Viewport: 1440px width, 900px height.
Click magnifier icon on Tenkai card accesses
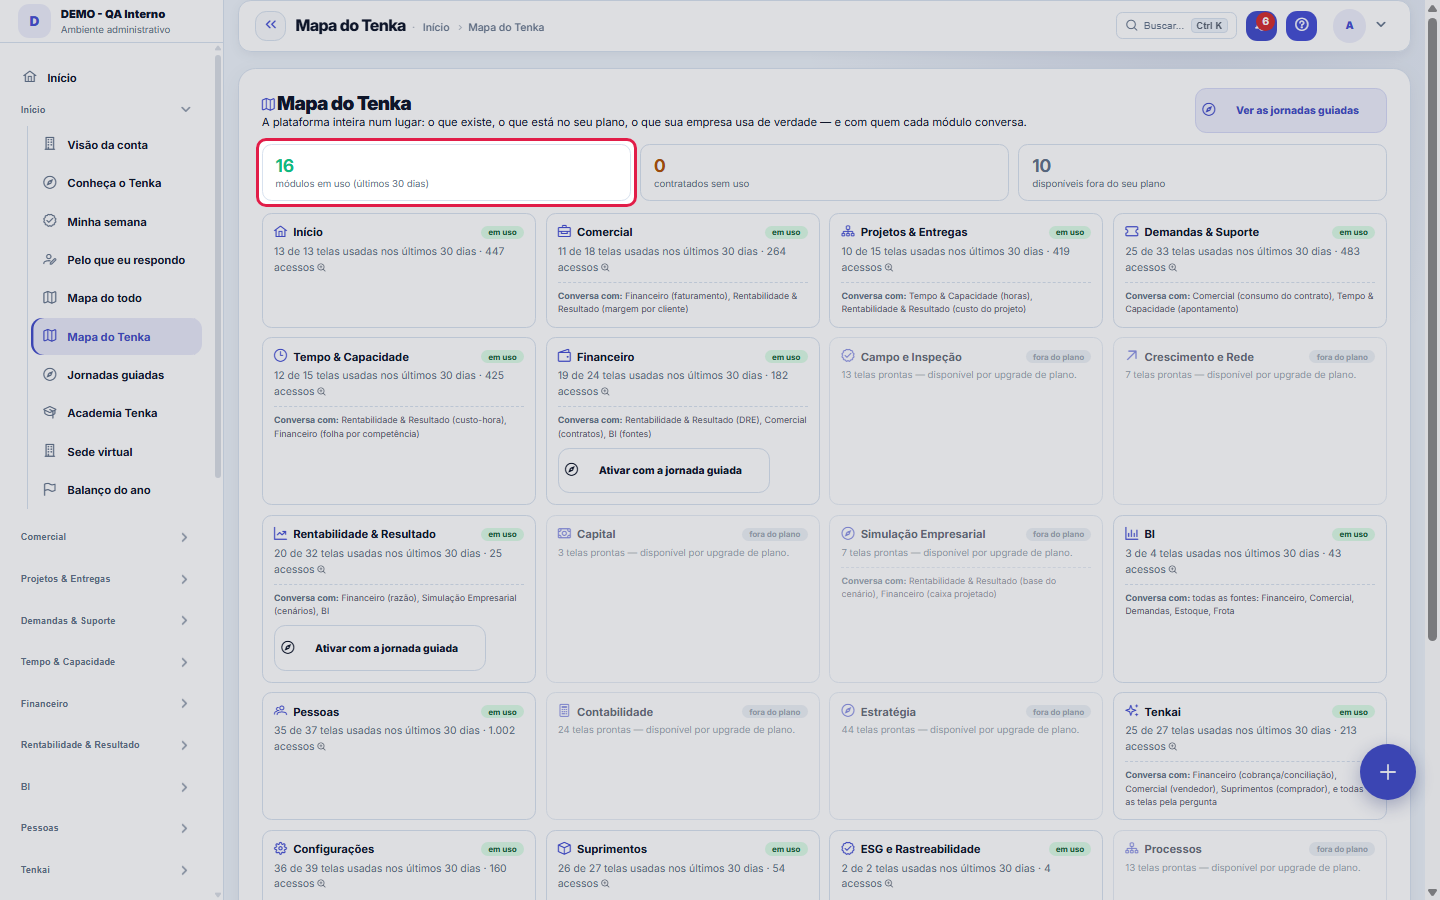pos(1173,747)
